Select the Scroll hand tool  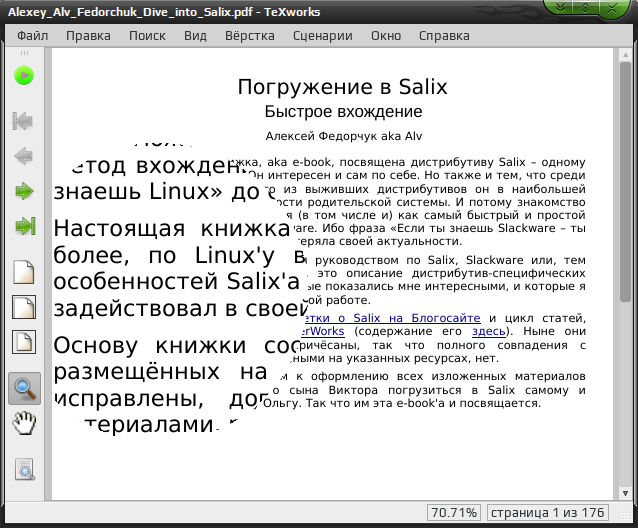24,423
